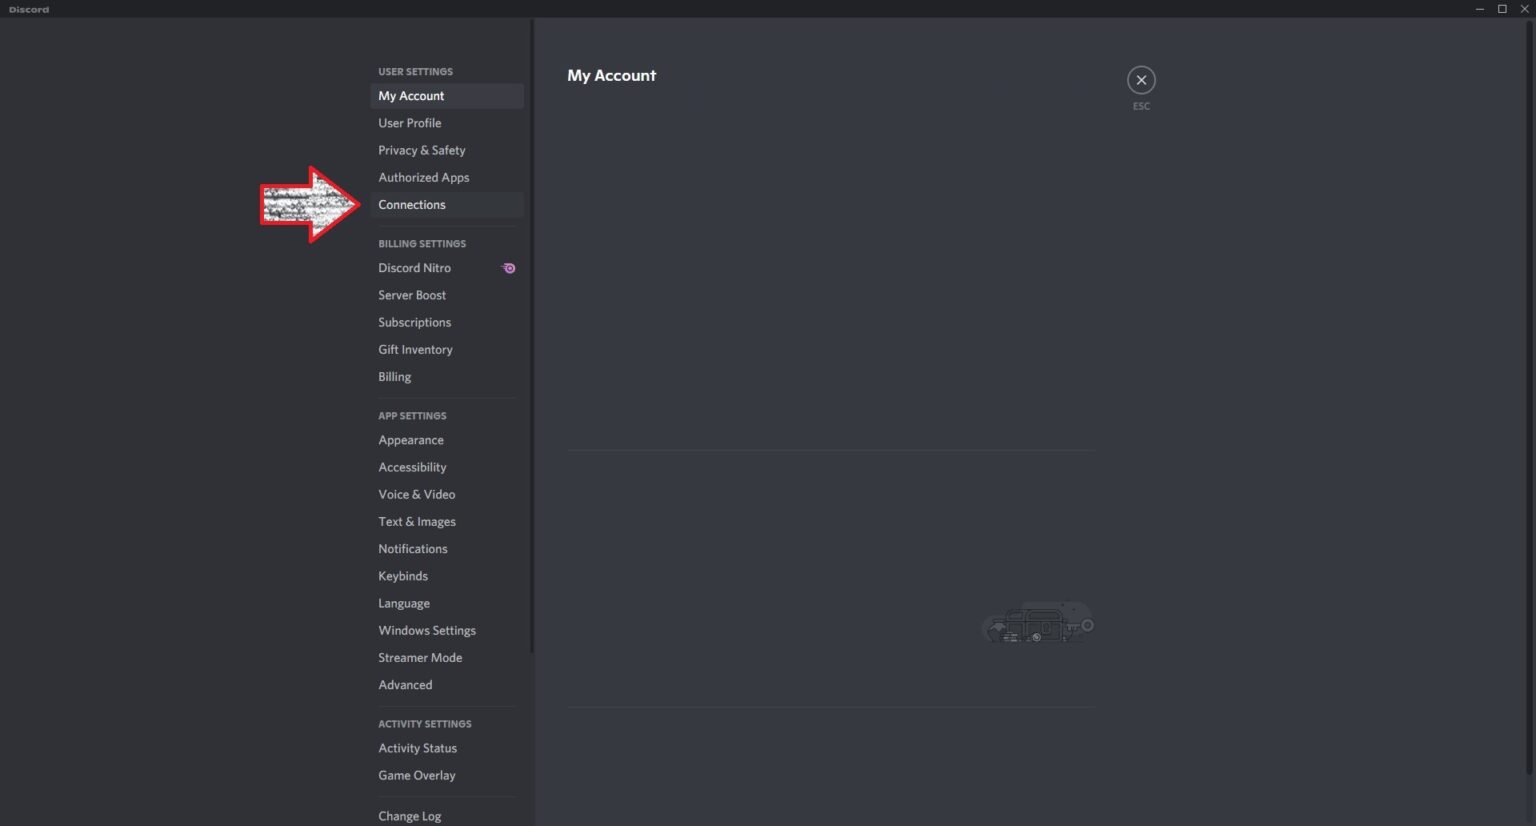The height and width of the screenshot is (826, 1536).
Task: Open the Connections settings page
Action: pos(412,205)
